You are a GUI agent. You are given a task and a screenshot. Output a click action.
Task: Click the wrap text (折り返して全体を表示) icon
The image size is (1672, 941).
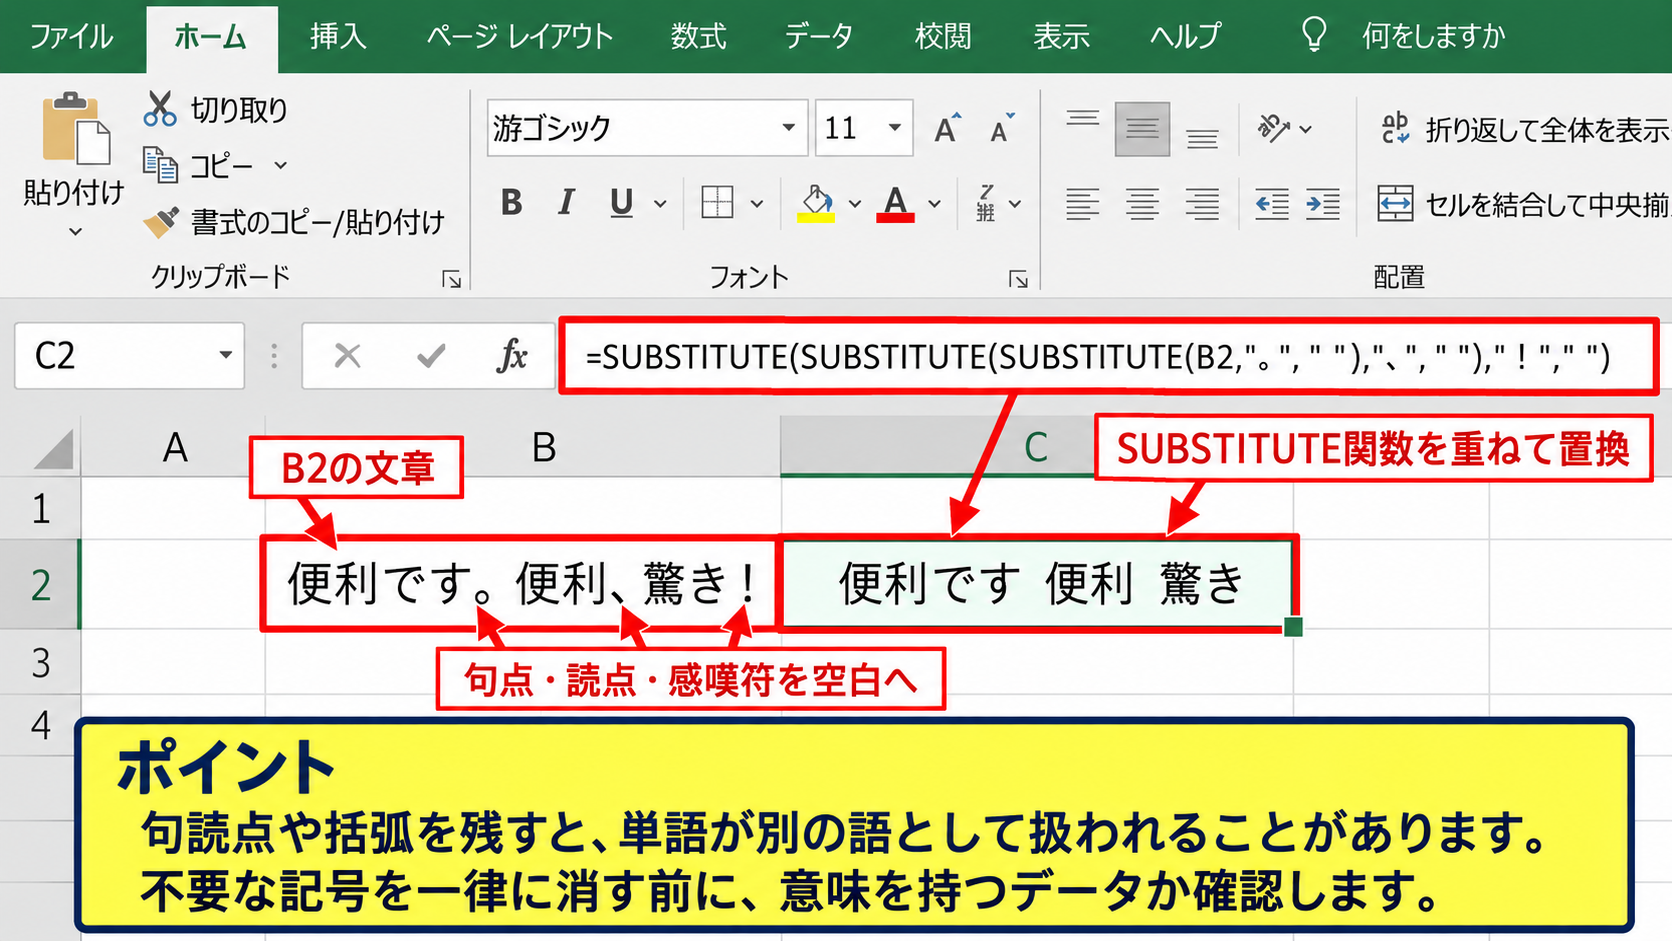click(x=1395, y=128)
